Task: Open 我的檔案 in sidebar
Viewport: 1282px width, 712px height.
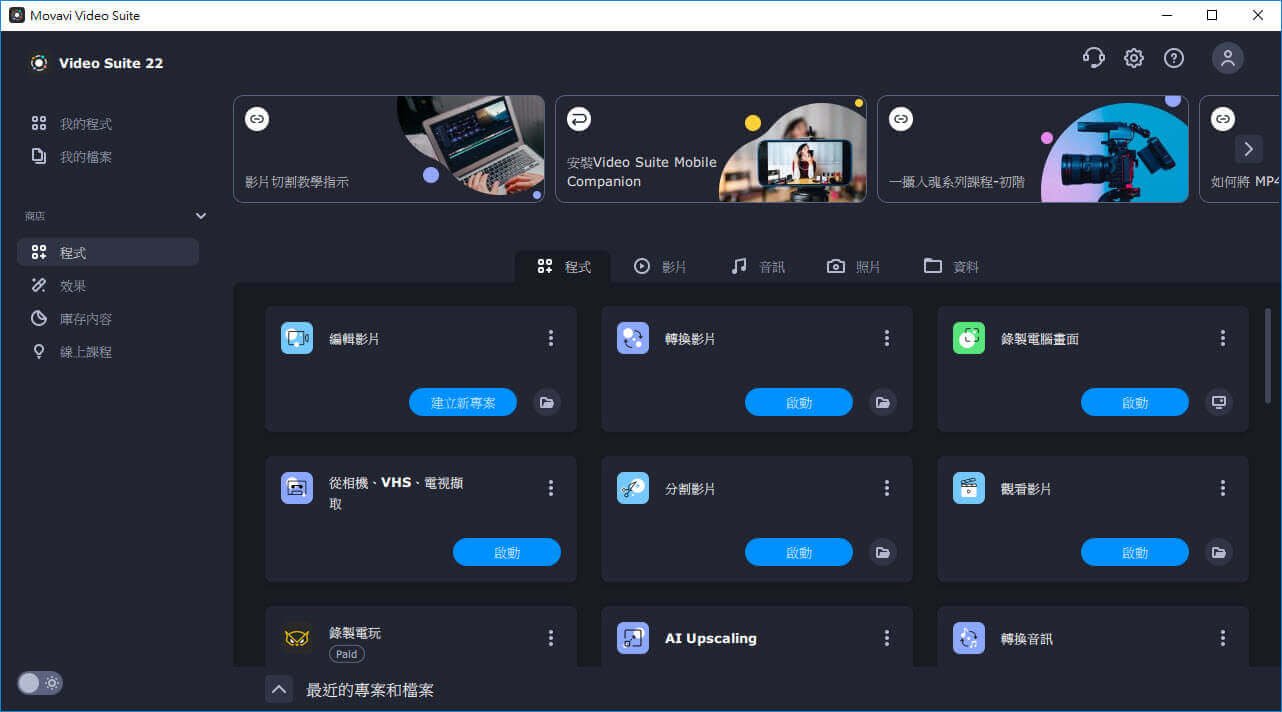Action: coord(108,157)
